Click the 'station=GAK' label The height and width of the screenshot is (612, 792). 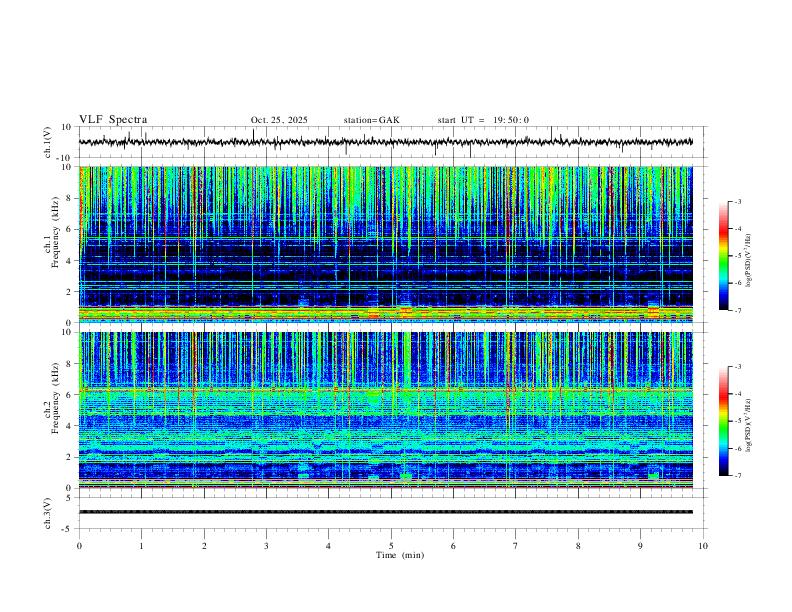point(371,120)
